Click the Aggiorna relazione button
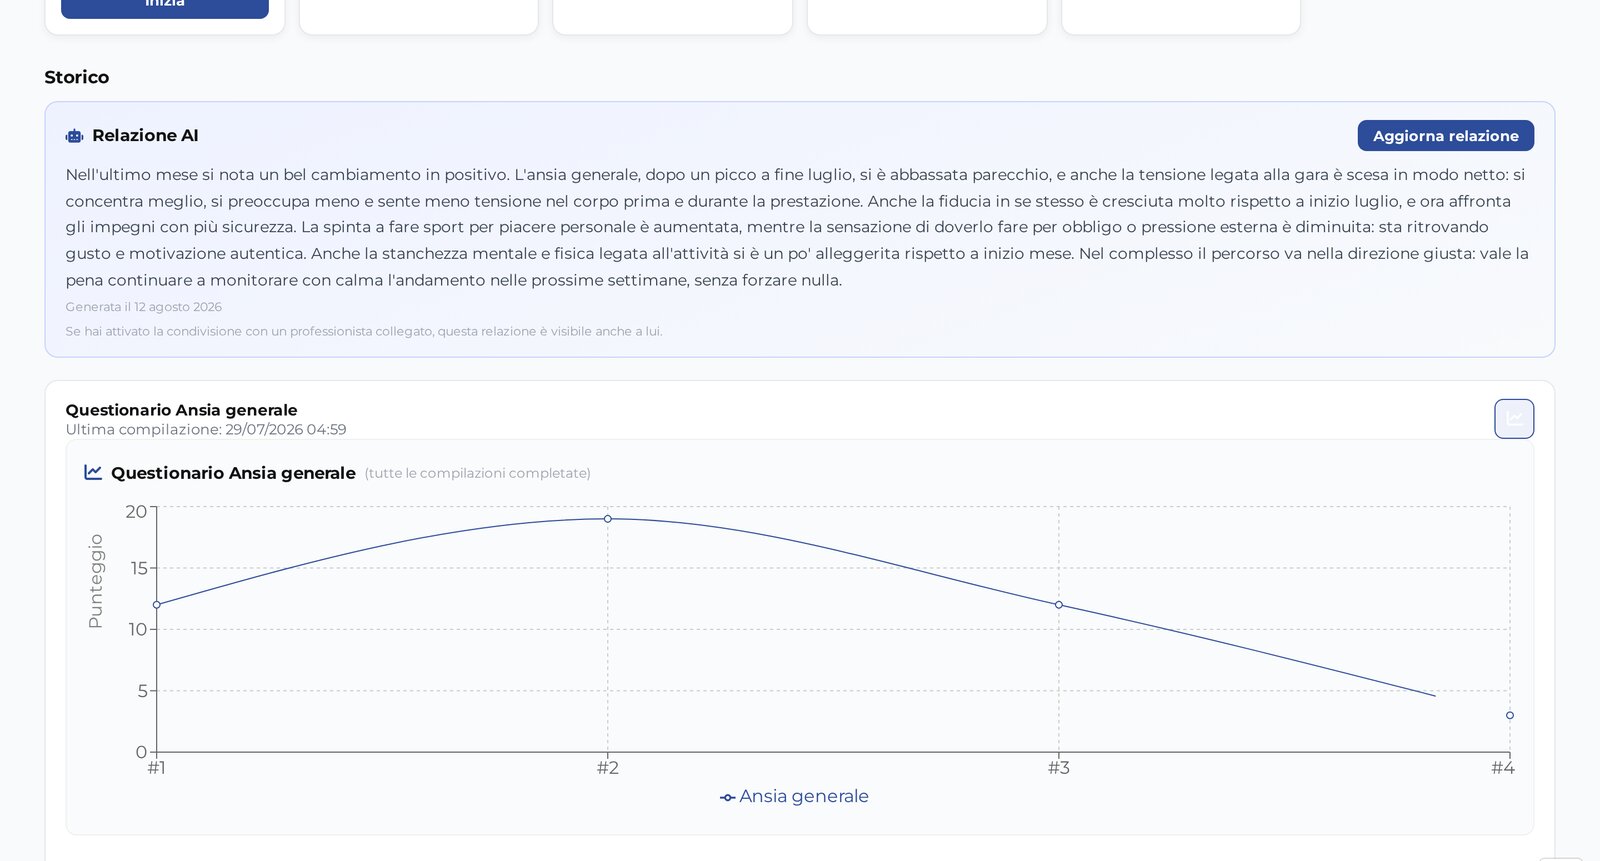 point(1445,136)
